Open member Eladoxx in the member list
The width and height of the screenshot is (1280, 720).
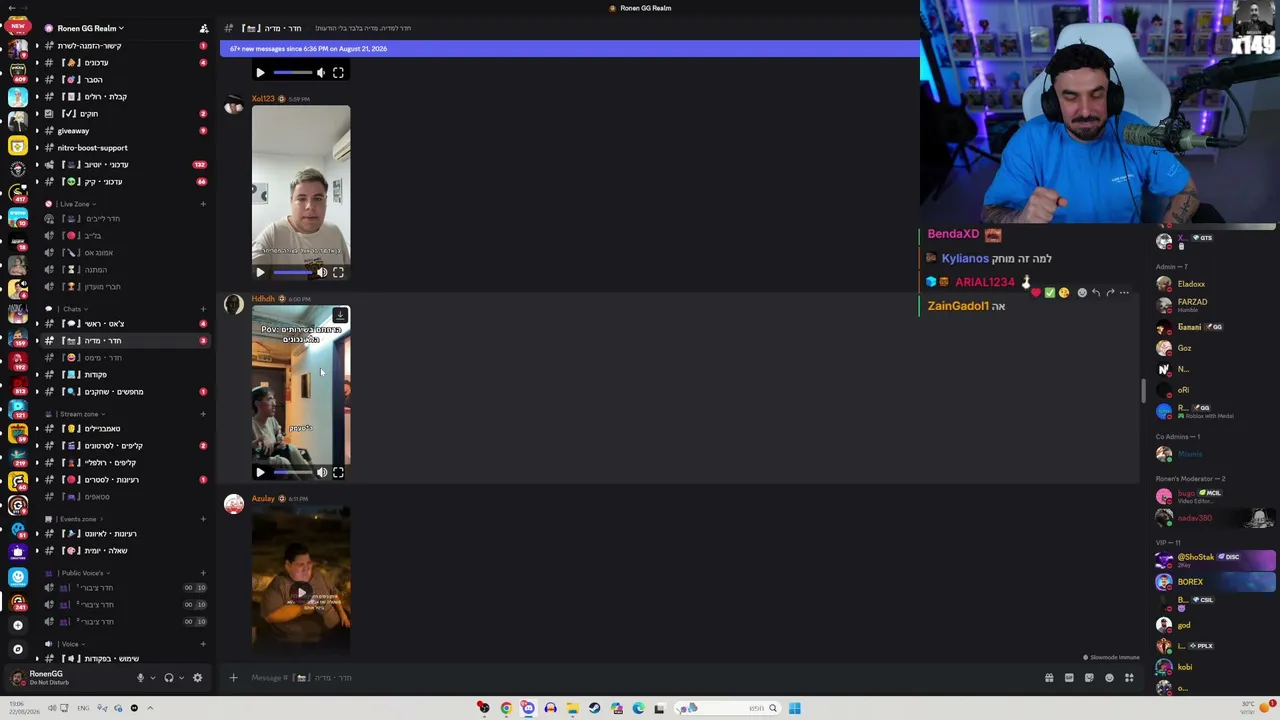1214,284
